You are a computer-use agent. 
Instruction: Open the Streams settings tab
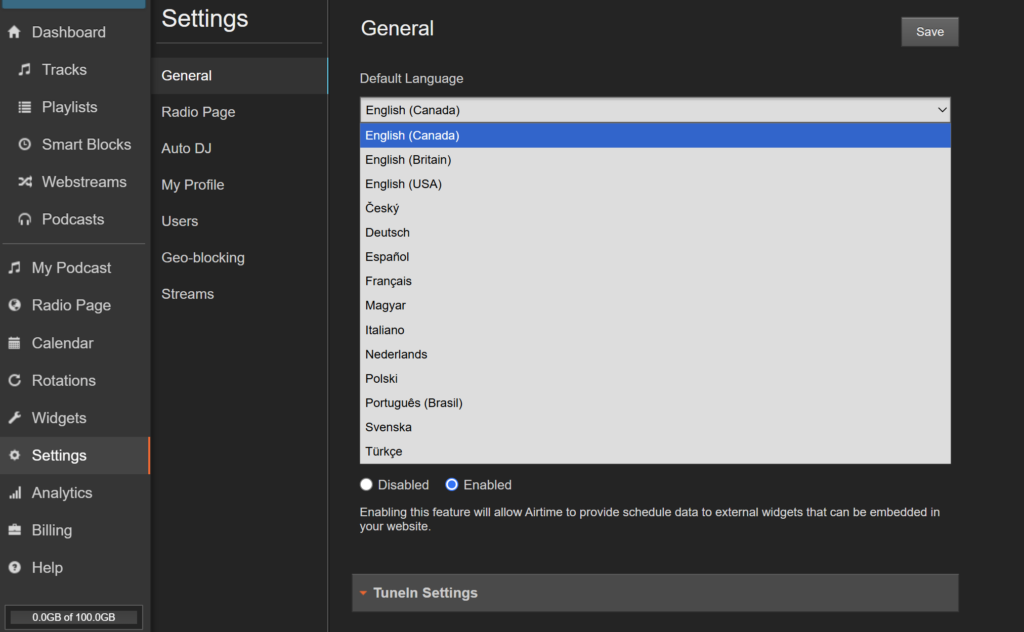point(239,294)
